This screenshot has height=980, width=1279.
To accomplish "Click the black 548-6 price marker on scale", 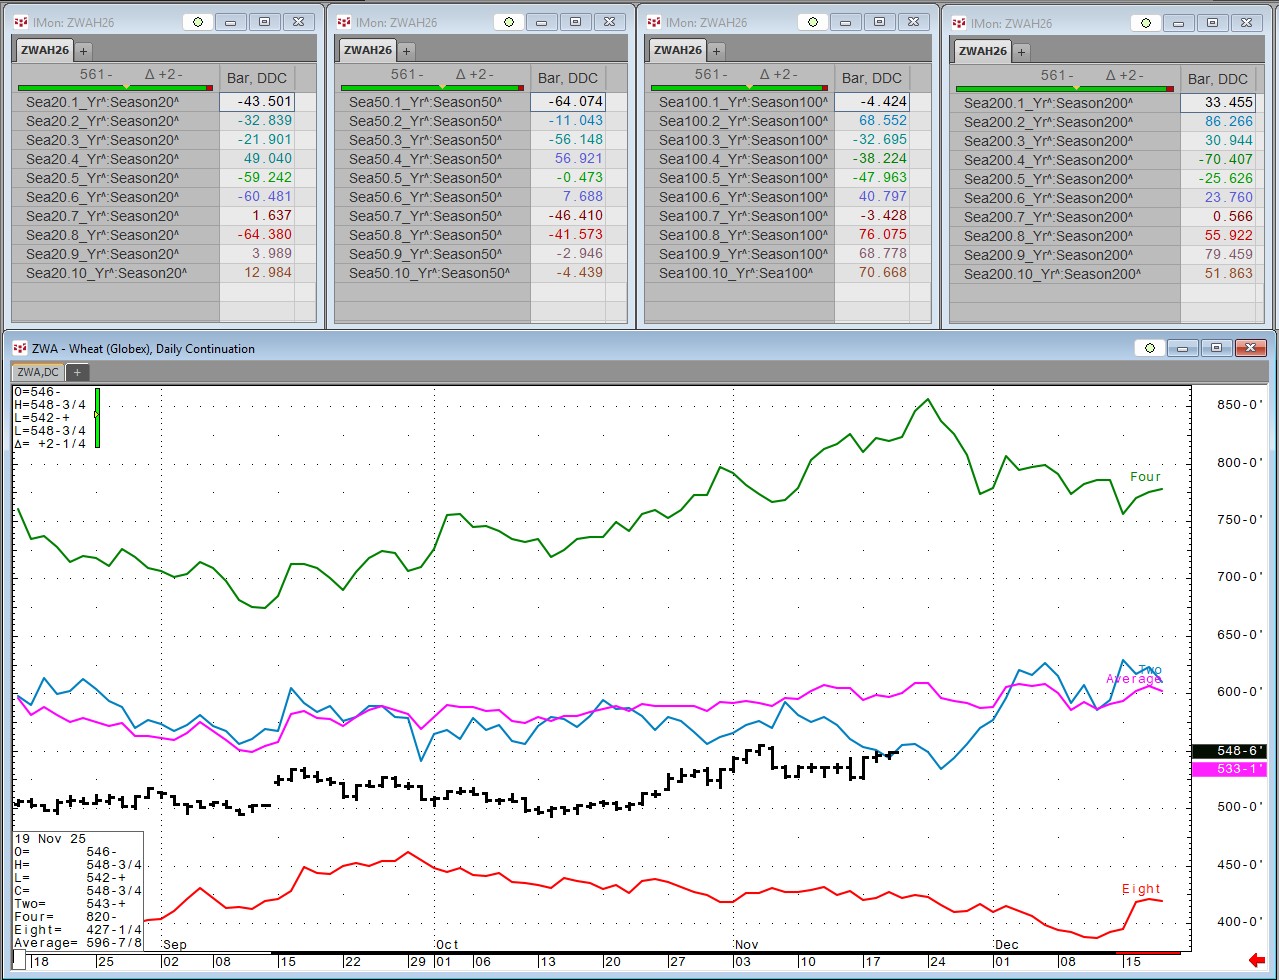I will pos(1229,751).
